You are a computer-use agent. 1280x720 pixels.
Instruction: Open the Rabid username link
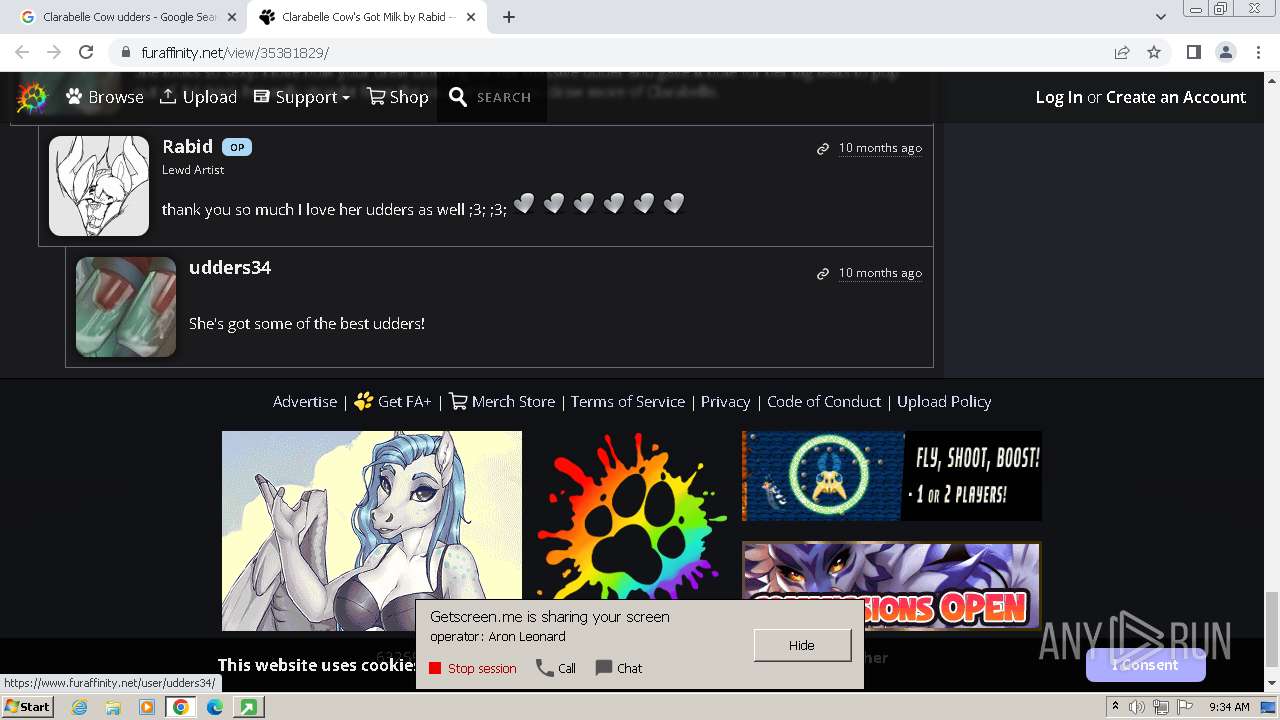187,146
